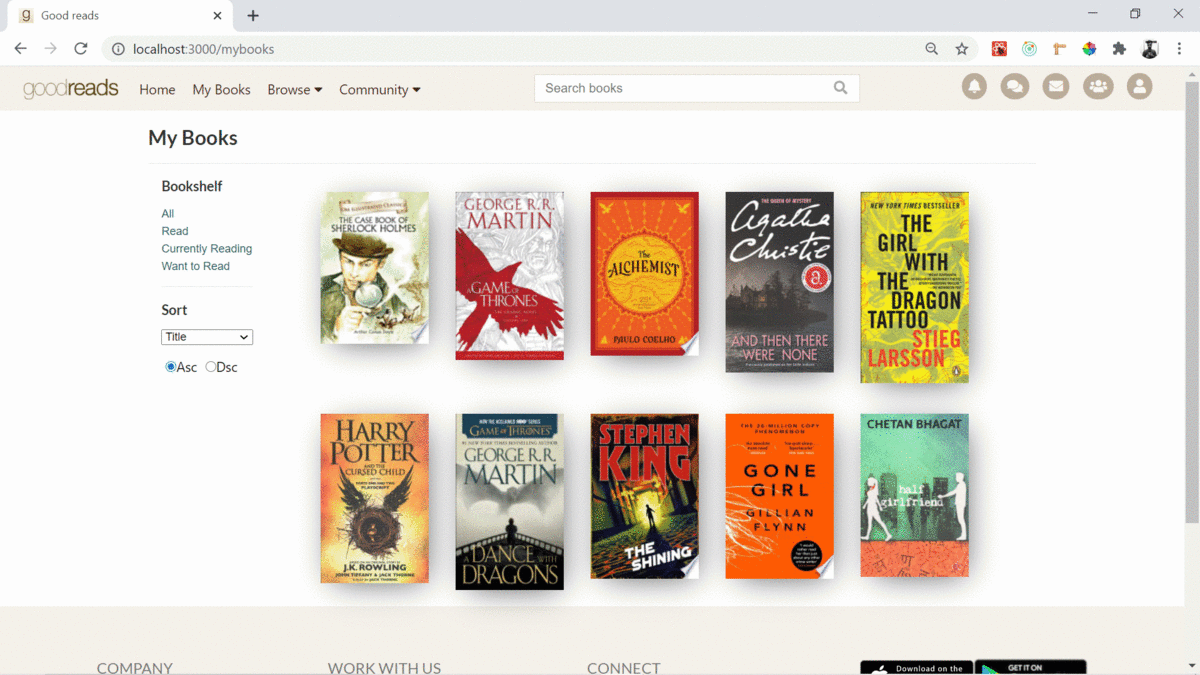The height and width of the screenshot is (675, 1200).
Task: Open Chrome three-dot menu
Action: [x=1180, y=49]
